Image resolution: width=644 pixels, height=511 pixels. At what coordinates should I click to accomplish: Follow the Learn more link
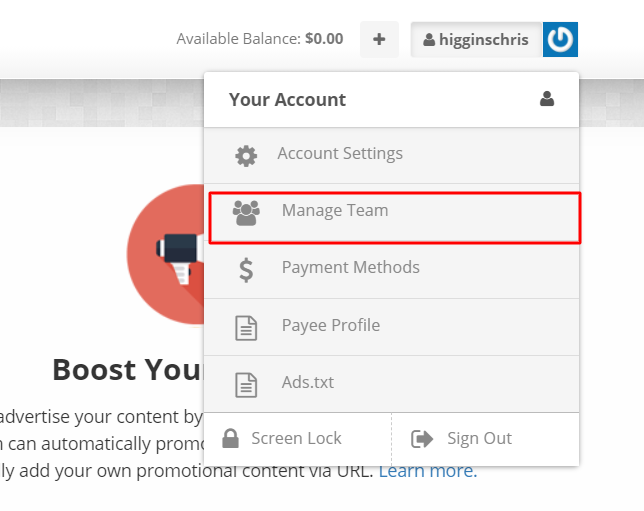pyautogui.click(x=428, y=471)
